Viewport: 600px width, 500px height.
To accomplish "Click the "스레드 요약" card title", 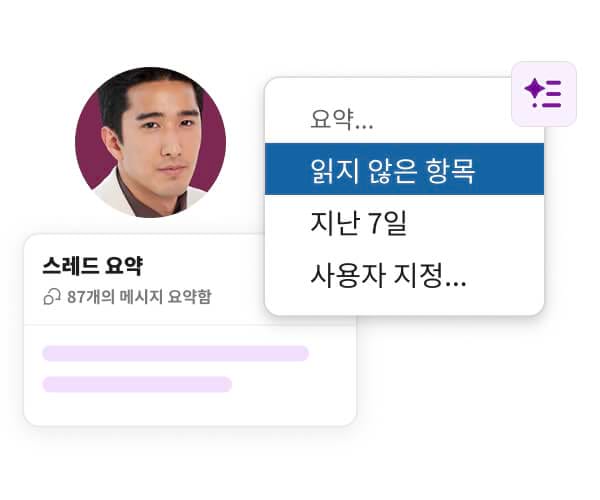I will 92,266.
